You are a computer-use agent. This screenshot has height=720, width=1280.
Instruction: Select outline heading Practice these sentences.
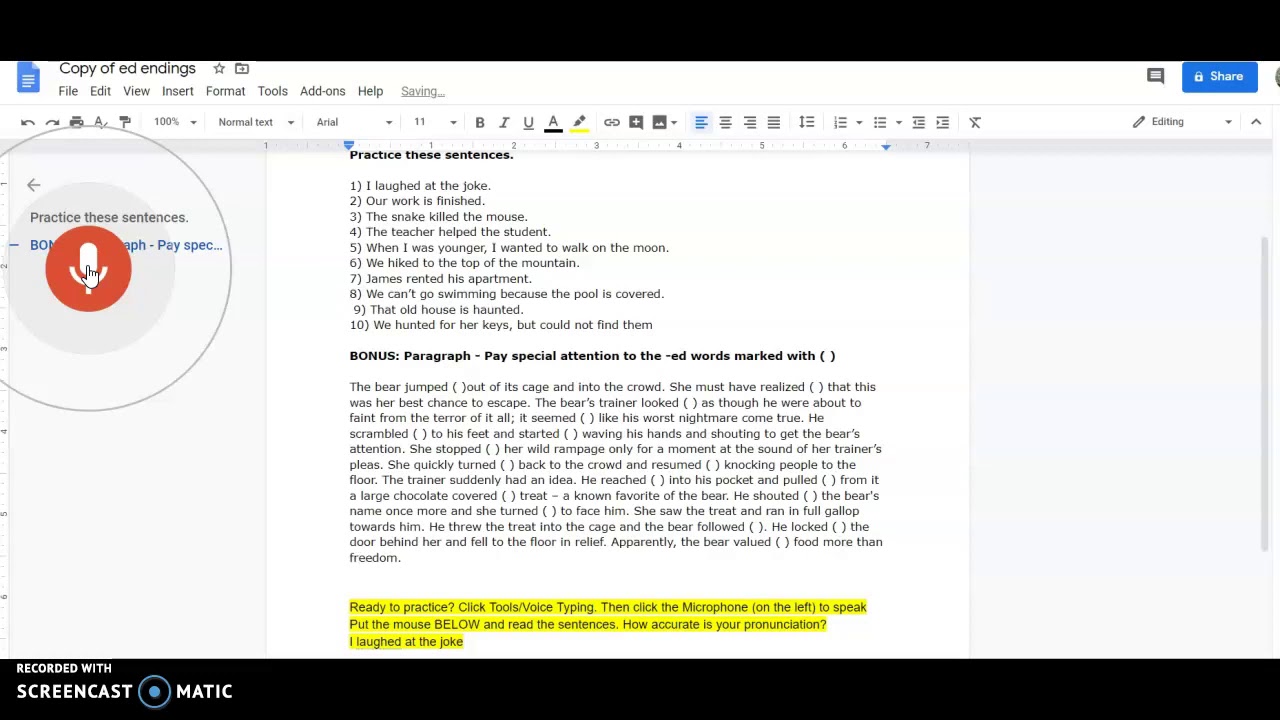(109, 217)
